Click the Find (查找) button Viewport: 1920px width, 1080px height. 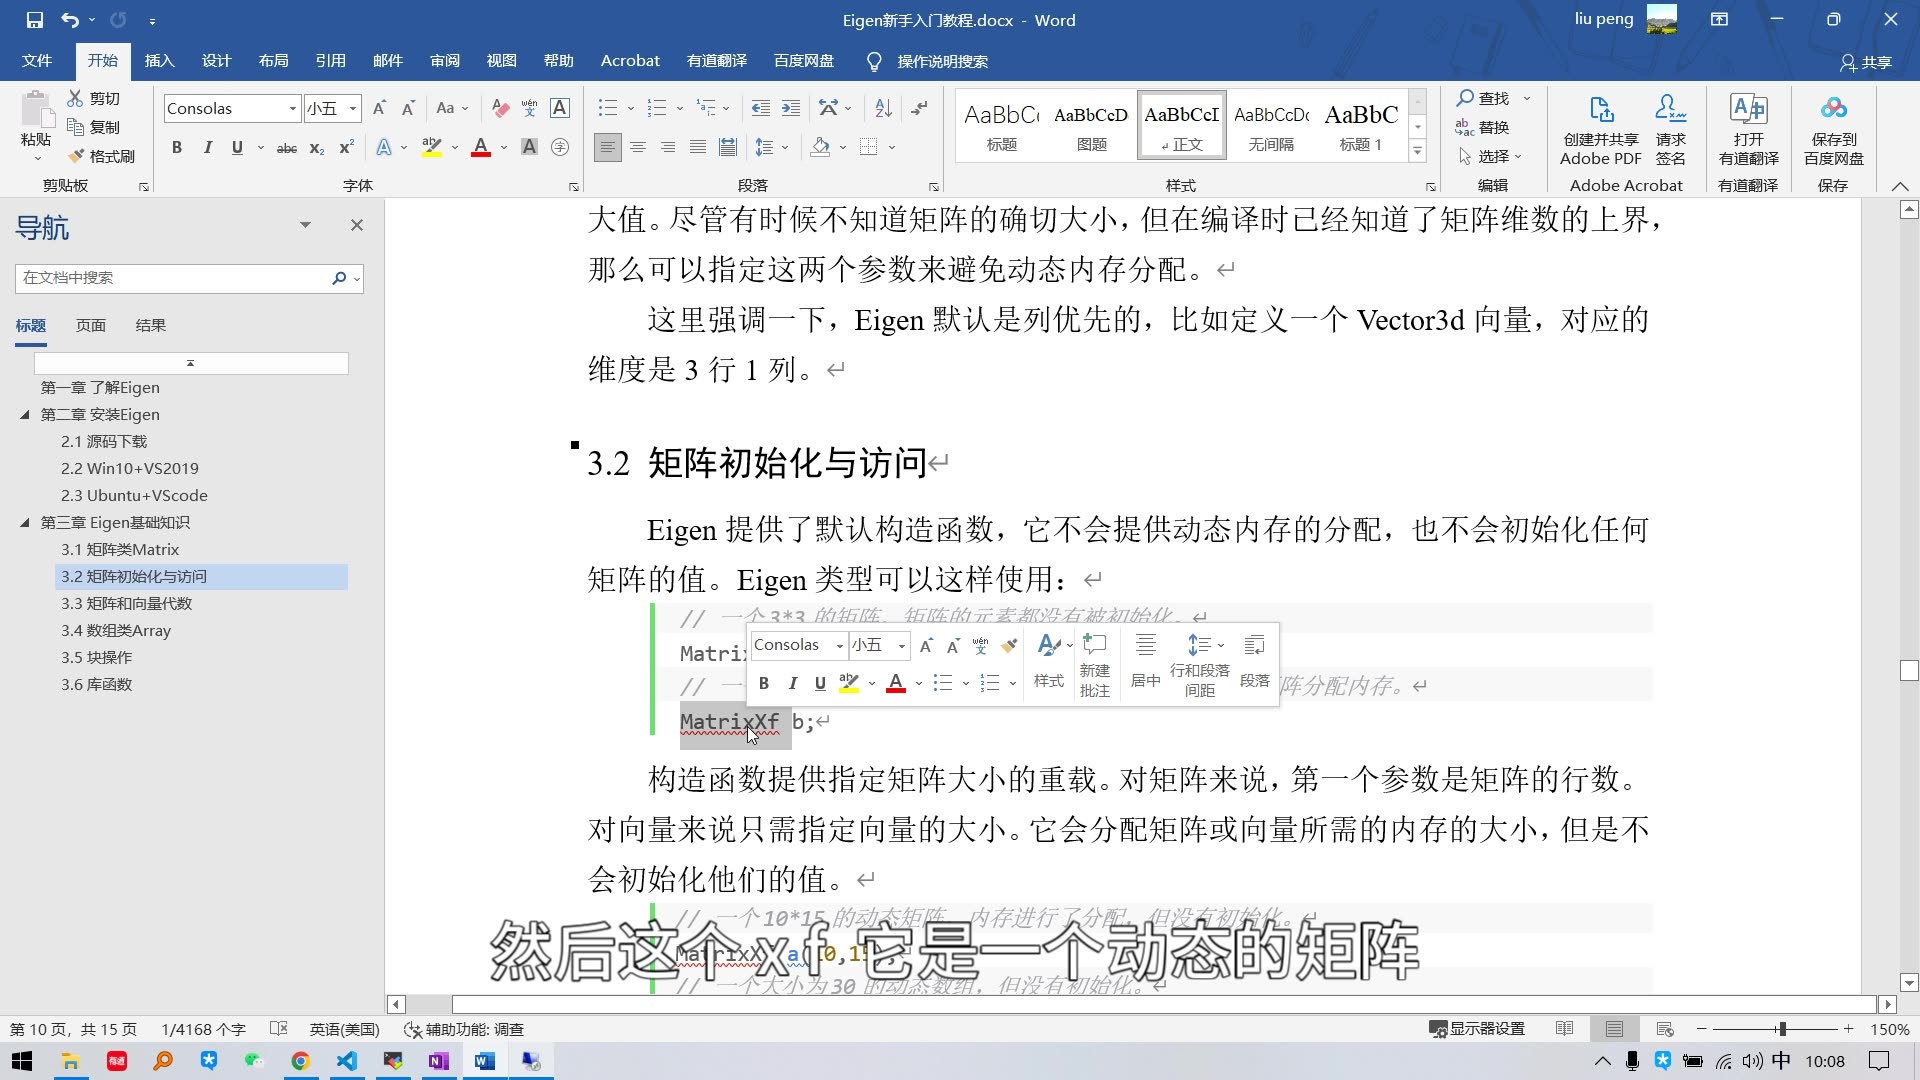click(x=1483, y=98)
